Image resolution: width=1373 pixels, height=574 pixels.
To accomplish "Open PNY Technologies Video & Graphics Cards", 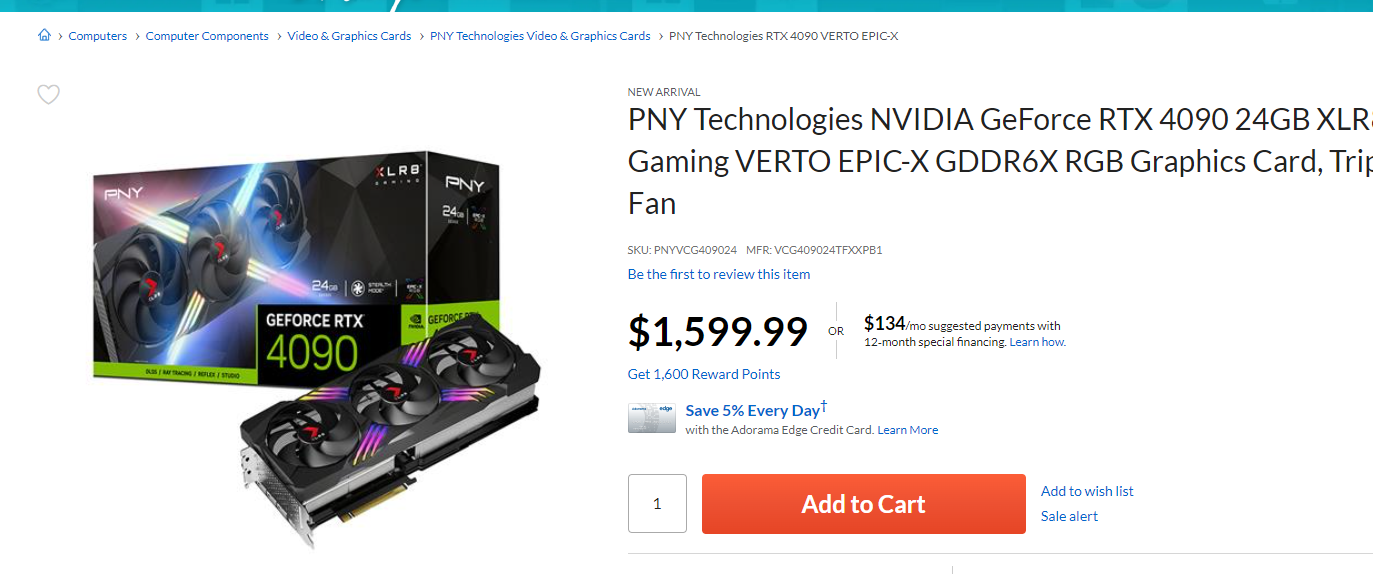I will point(540,36).
